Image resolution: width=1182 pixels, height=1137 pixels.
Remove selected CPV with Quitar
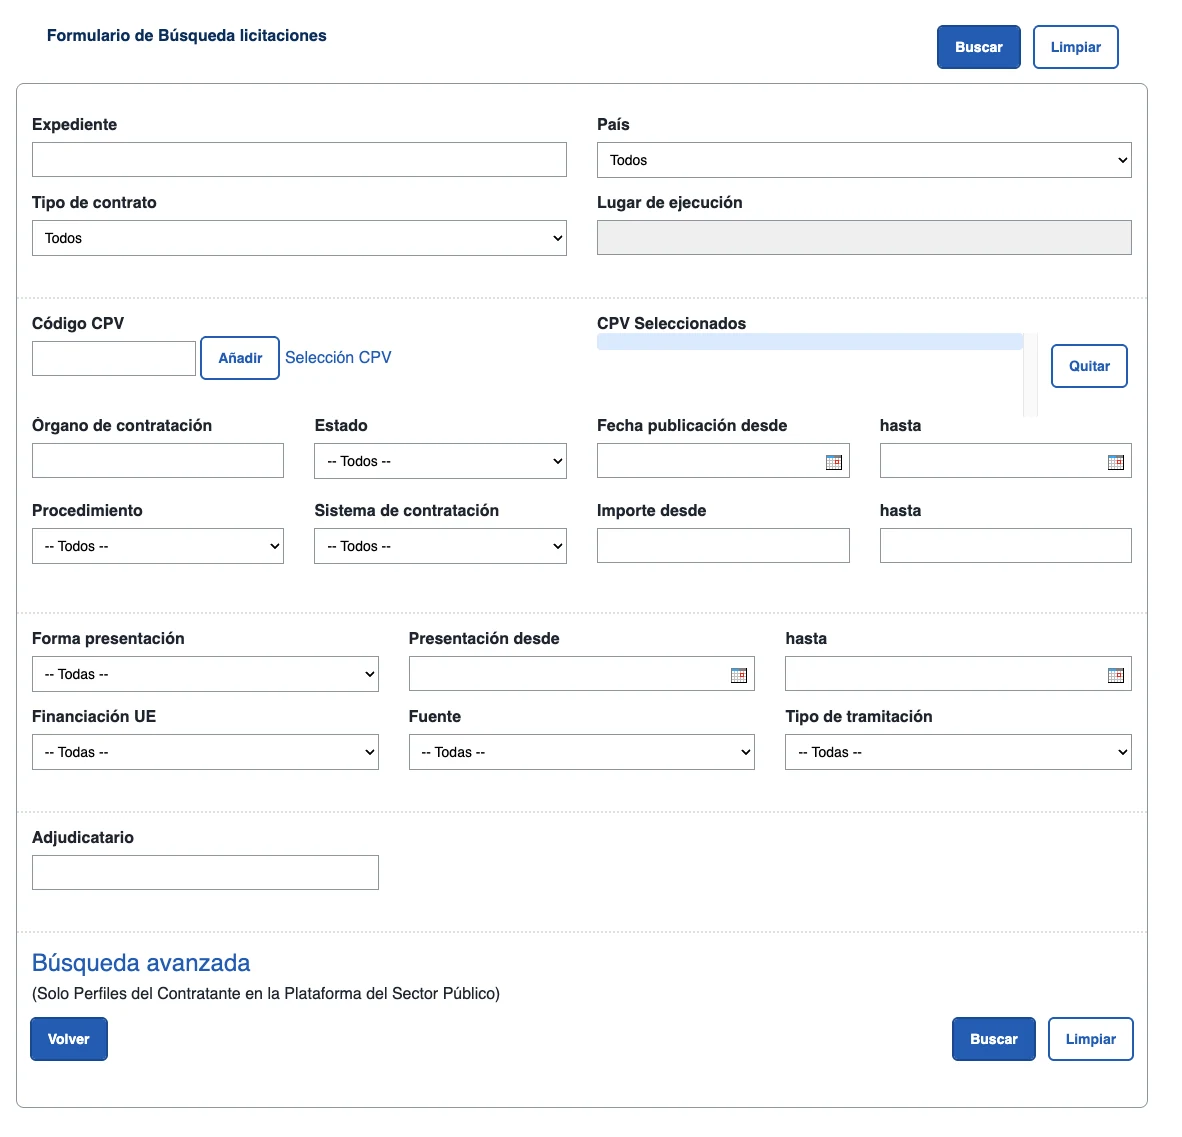(1089, 366)
